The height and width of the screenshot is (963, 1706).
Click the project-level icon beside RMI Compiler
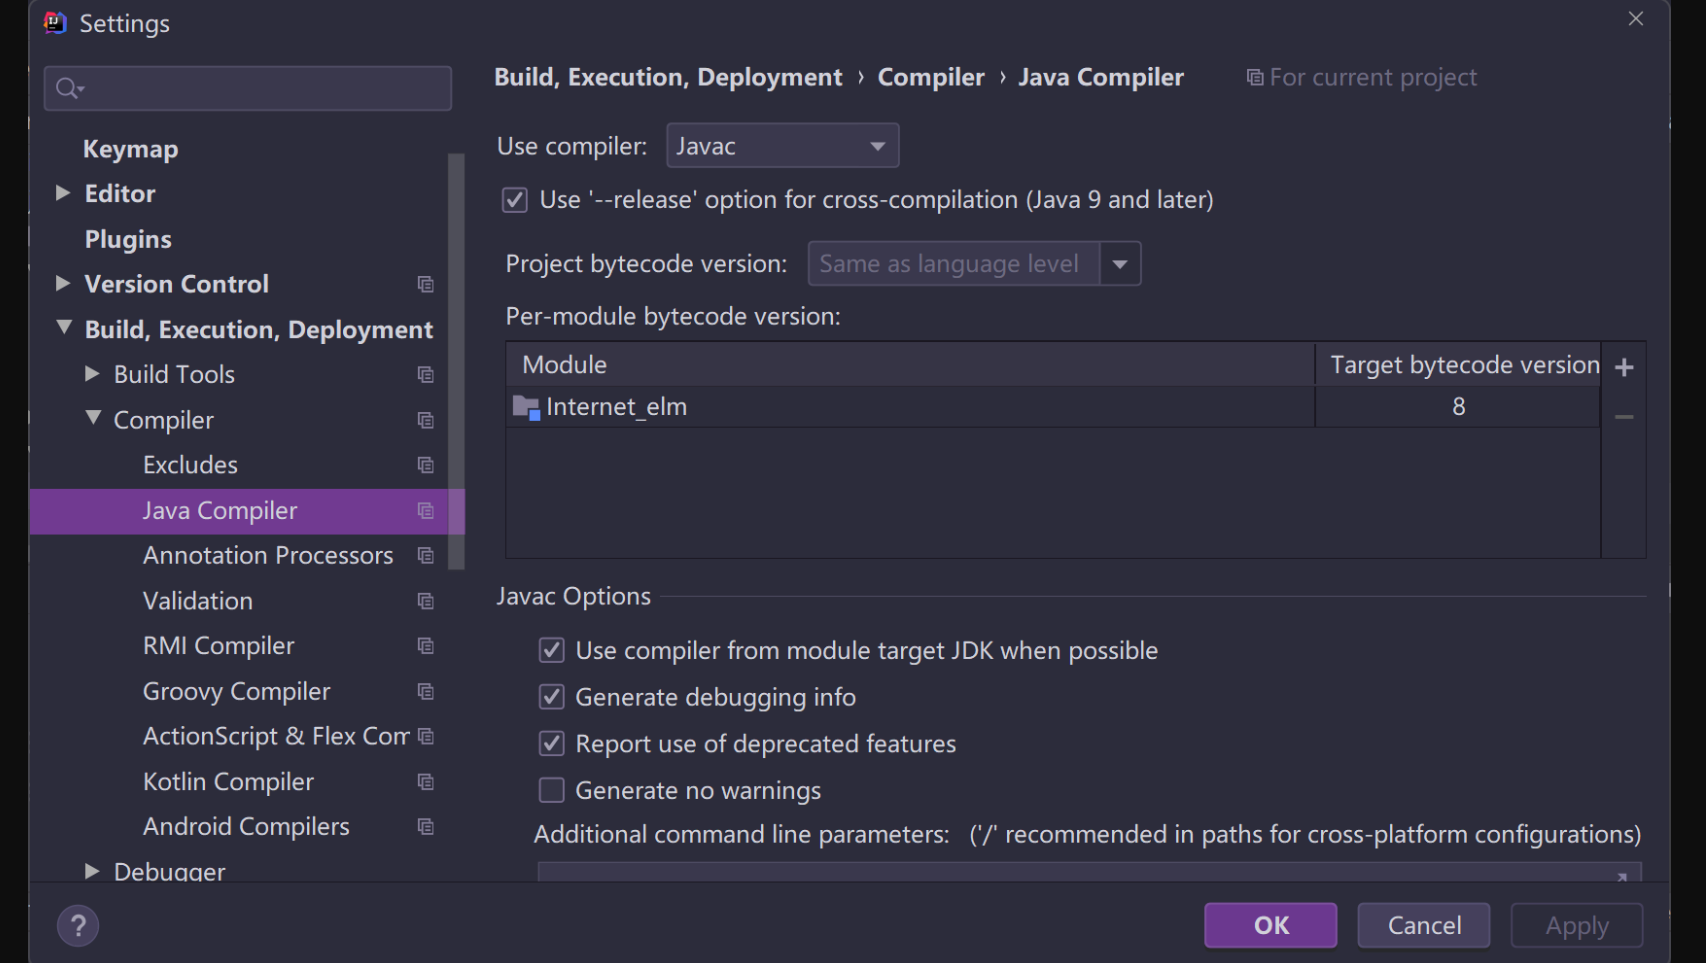[x=426, y=647]
